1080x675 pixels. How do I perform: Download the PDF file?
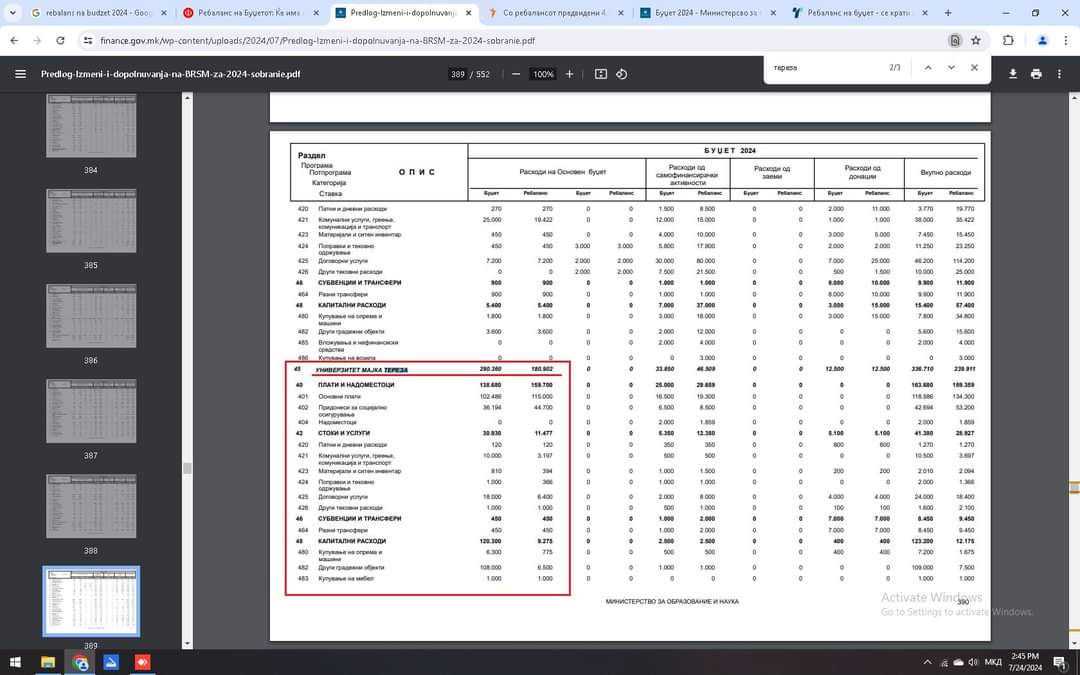(x=1012, y=74)
